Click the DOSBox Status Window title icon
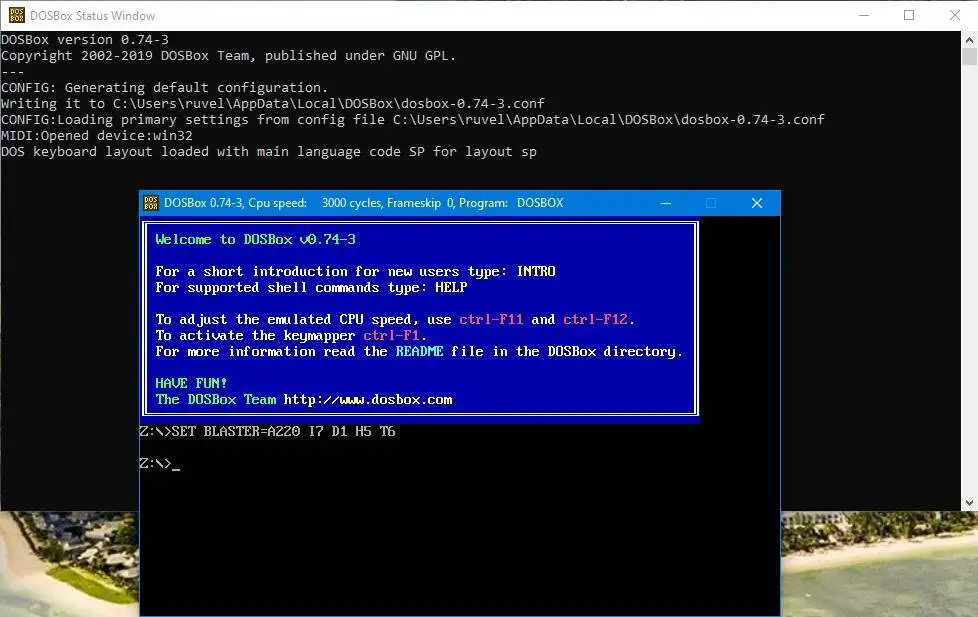This screenshot has width=978, height=617. [x=16, y=15]
